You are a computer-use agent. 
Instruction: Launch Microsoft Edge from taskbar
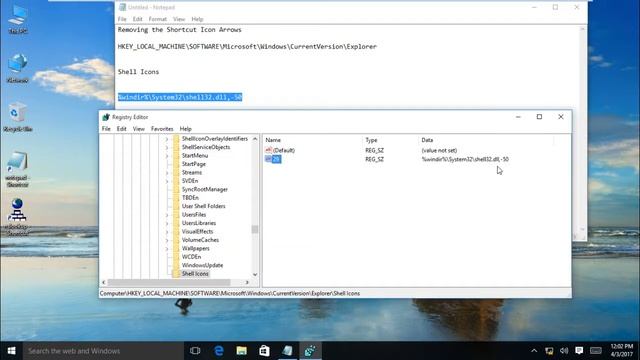pos(219,351)
